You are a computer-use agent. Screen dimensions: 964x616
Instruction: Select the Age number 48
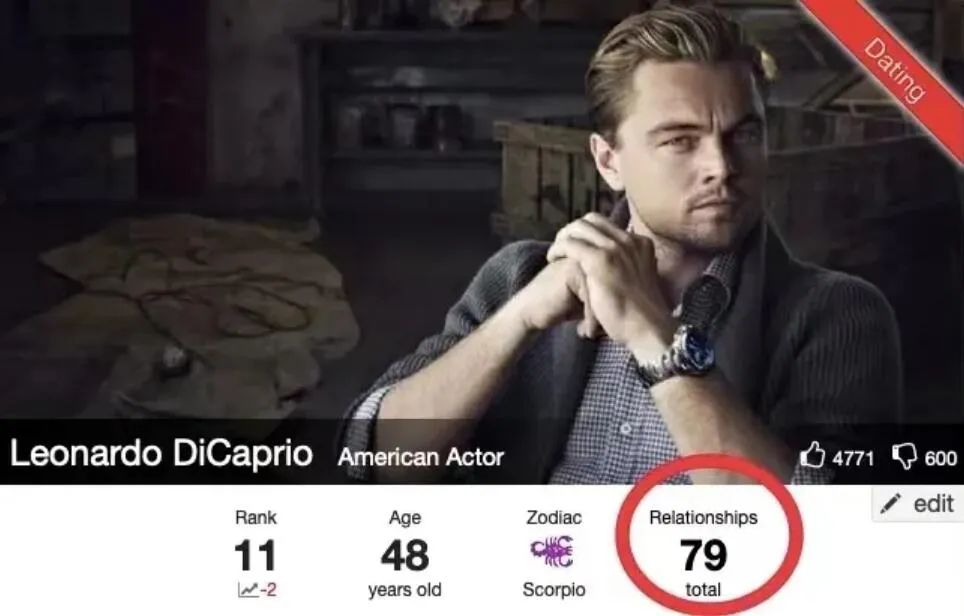(x=405, y=555)
